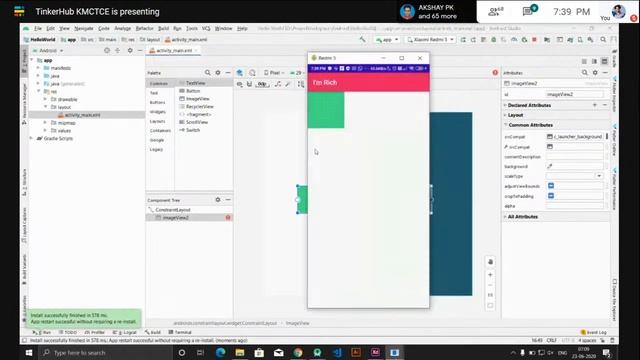Open Microsoft Edge from the taskbar

(220, 353)
